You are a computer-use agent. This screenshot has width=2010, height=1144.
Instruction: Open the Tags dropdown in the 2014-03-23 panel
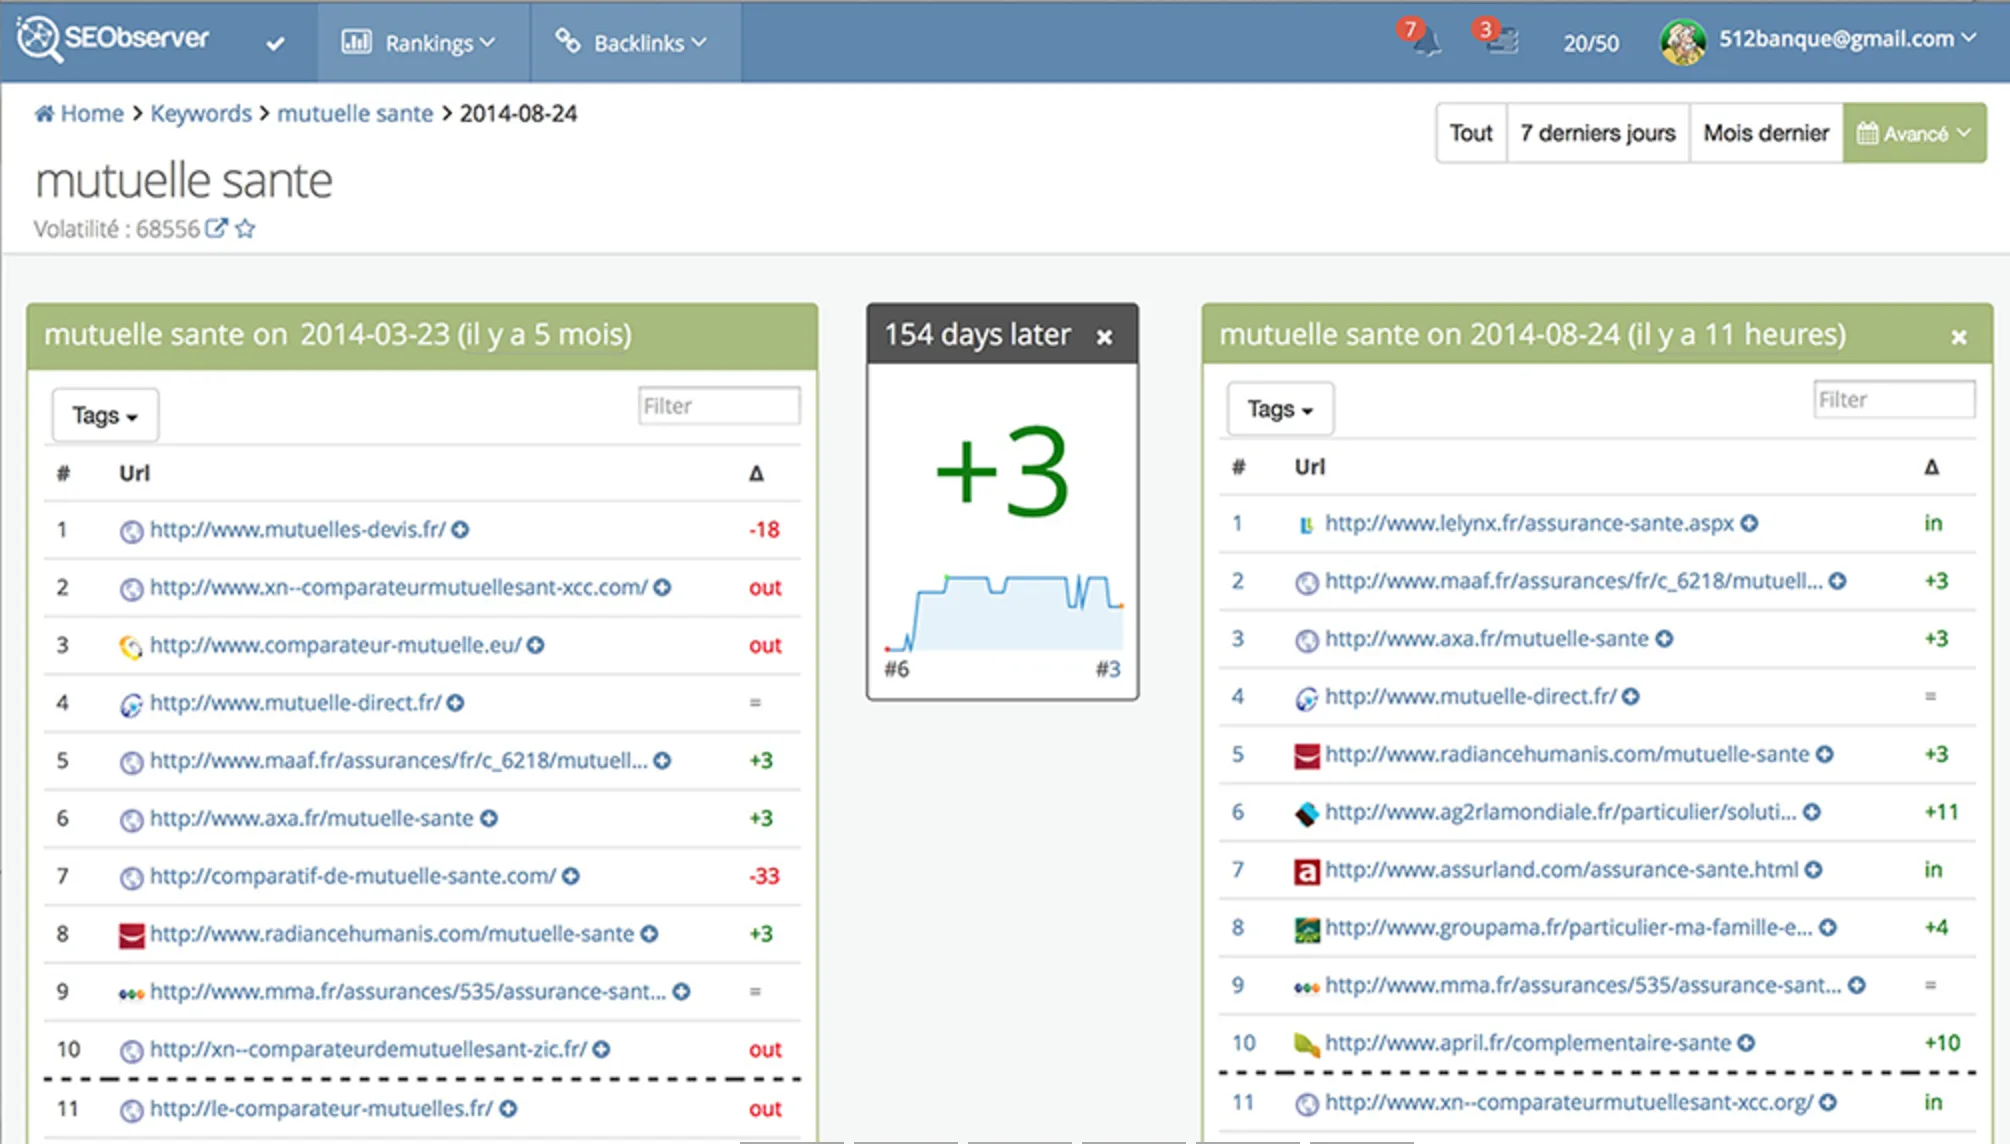pos(105,415)
